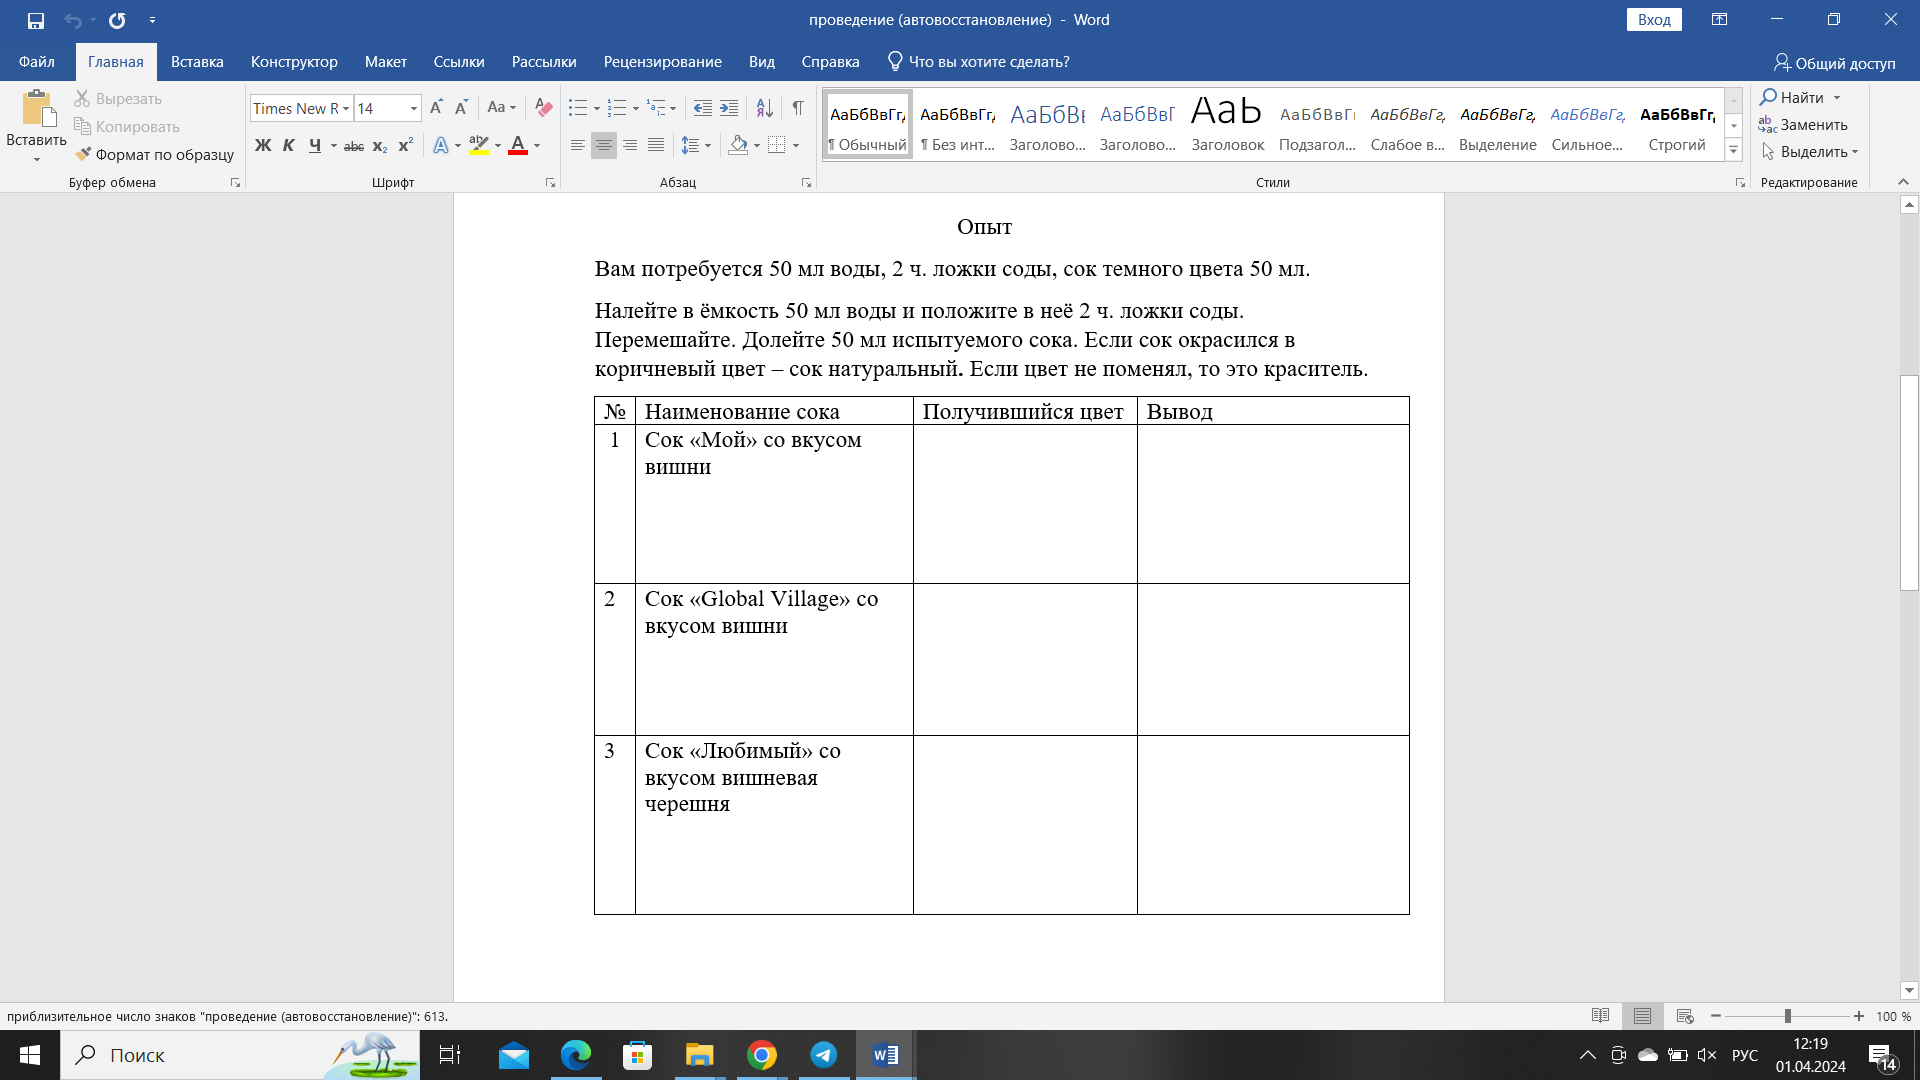1920x1080 pixels.
Task: Switch to the Вид tab
Action: tap(761, 62)
